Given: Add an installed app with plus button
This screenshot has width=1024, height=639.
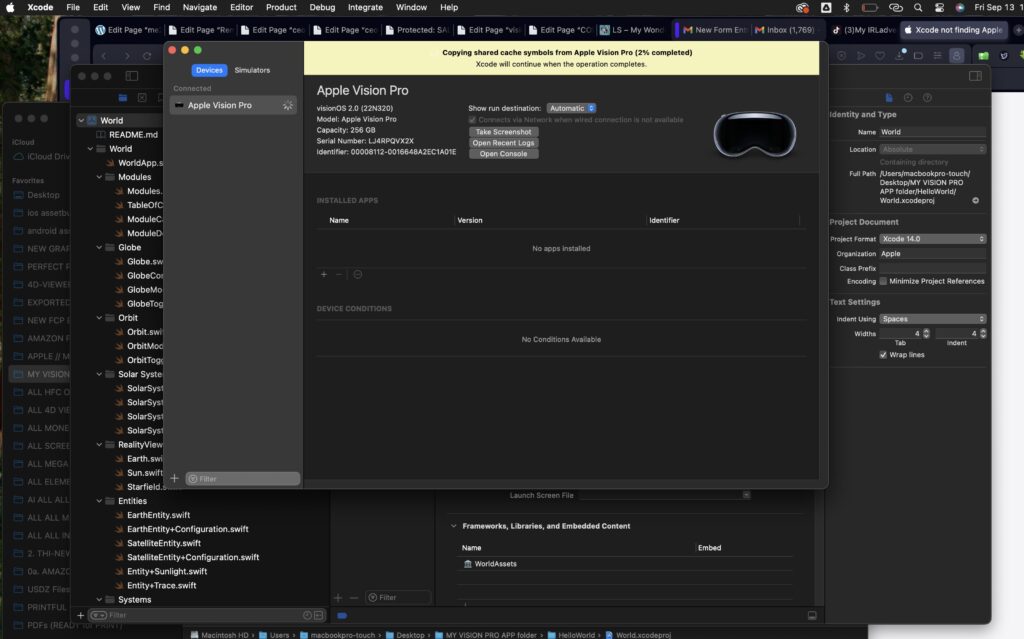Looking at the screenshot, I should click(x=324, y=274).
